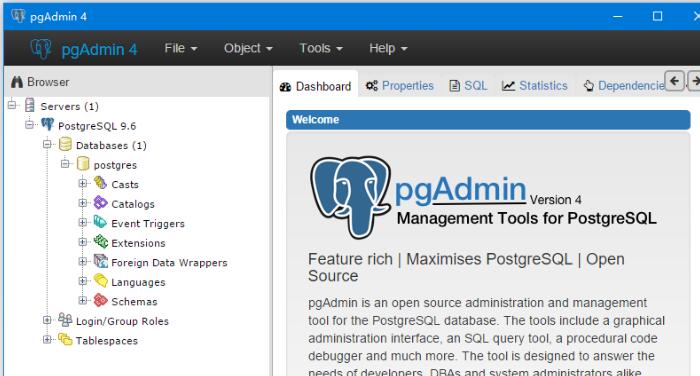Click the Statistics tab chart icon
Image resolution: width=700 pixels, height=376 pixels.
508,86
